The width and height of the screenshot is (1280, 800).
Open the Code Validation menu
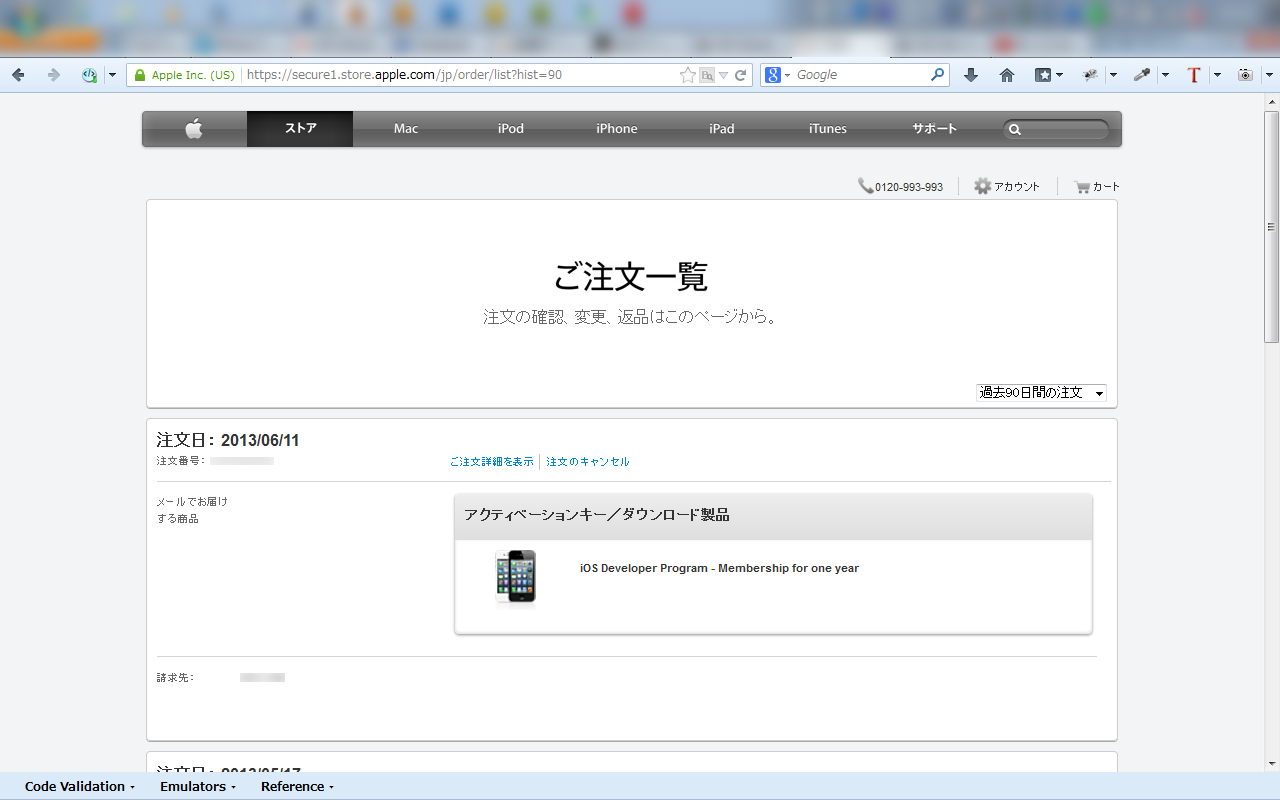tap(80, 787)
